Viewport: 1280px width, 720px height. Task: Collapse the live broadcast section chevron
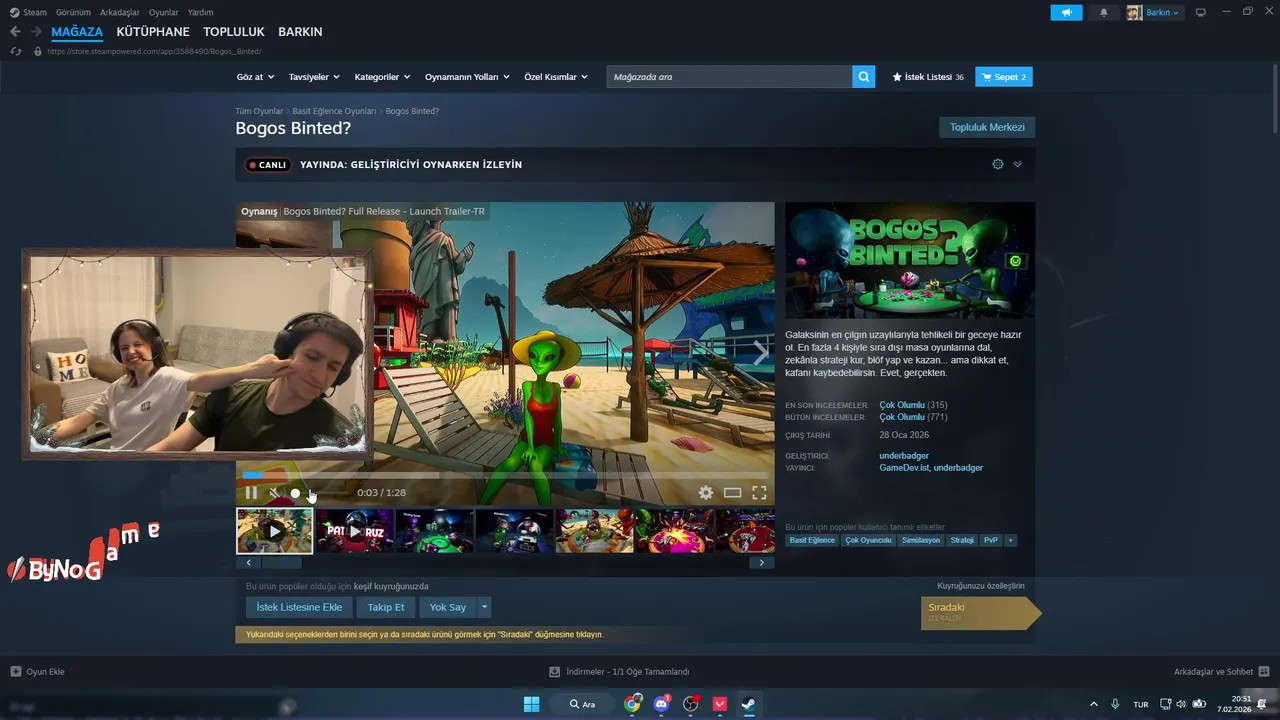(x=1017, y=164)
